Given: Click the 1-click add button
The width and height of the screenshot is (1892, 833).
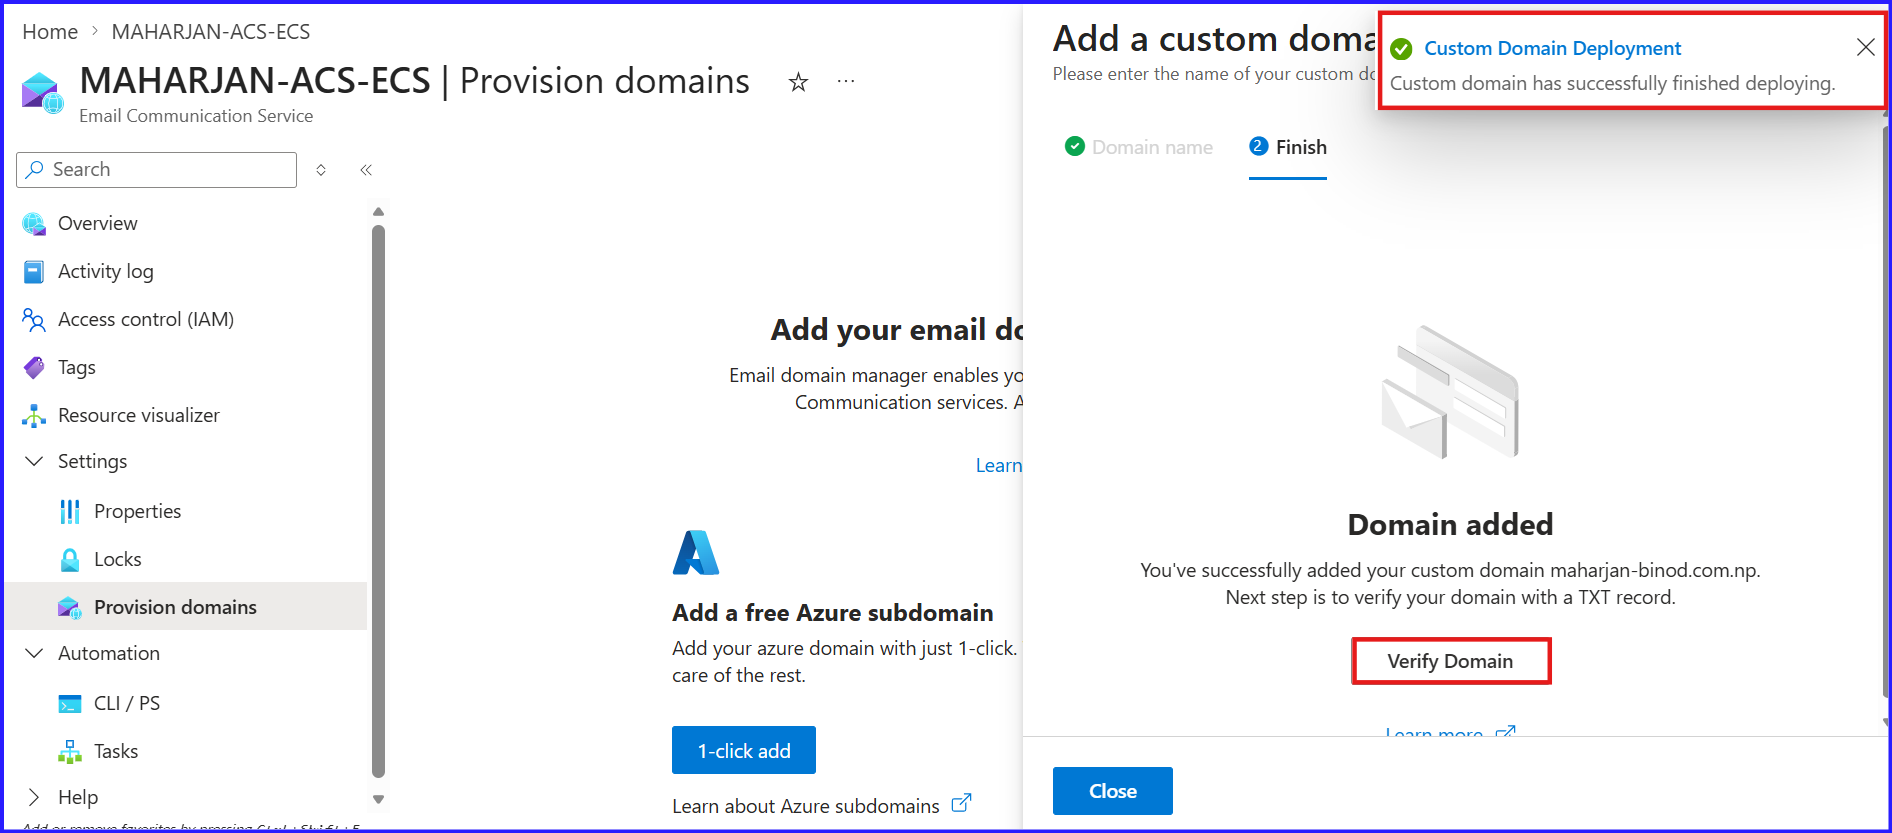Looking at the screenshot, I should point(744,750).
